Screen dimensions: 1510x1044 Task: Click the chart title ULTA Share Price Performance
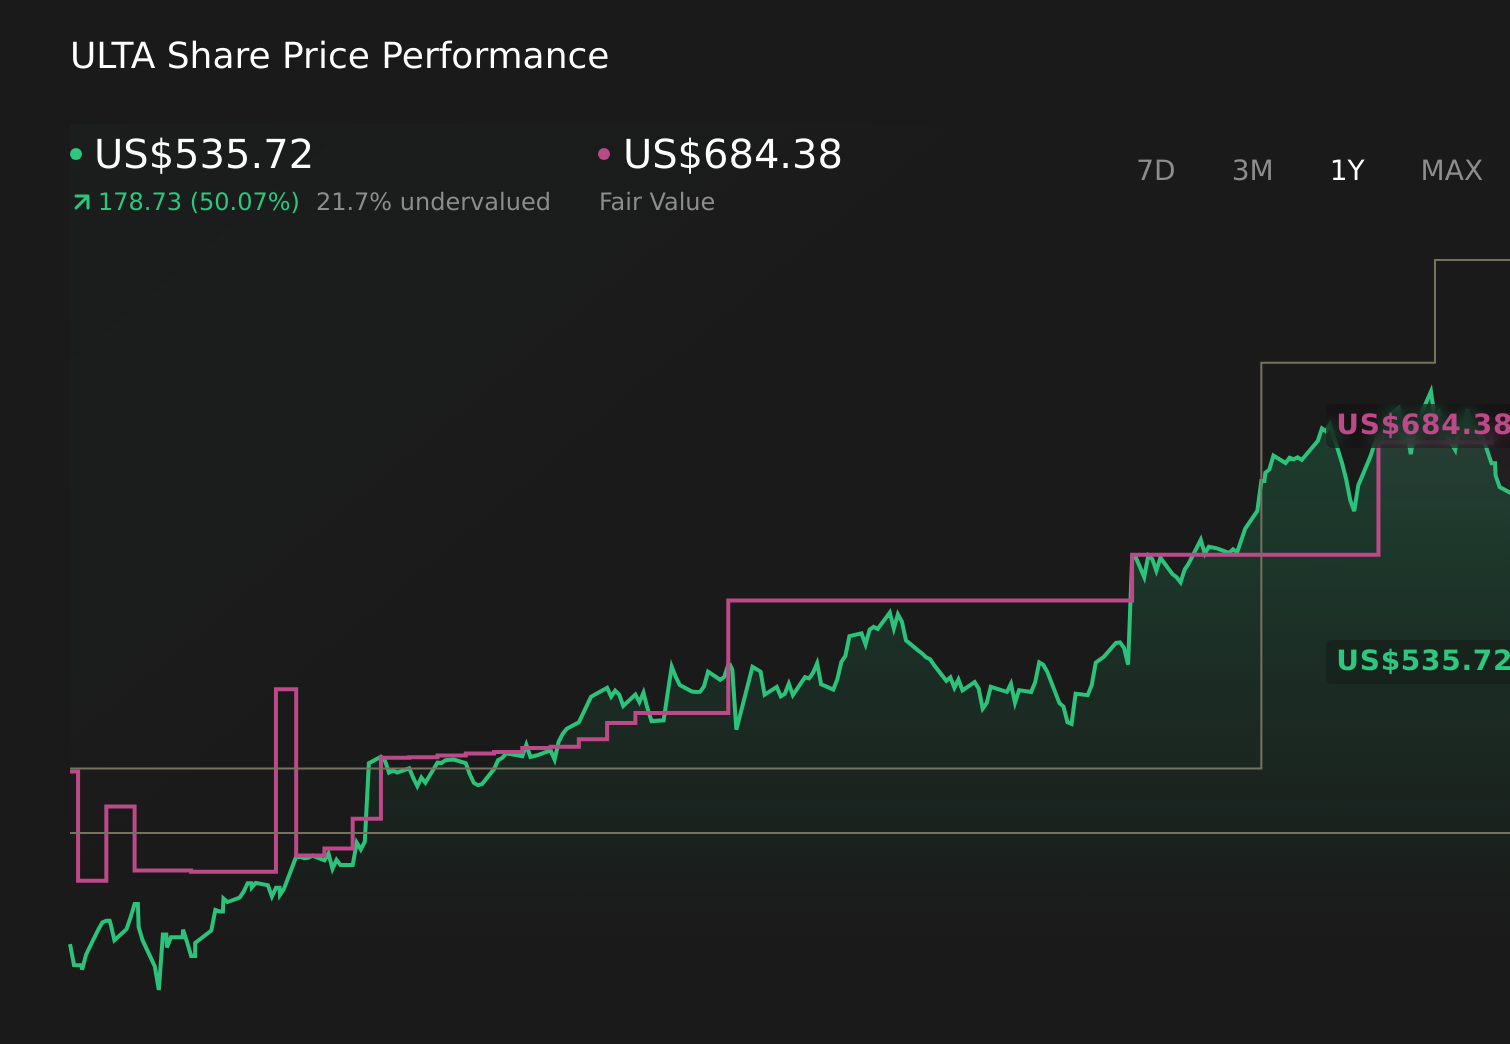point(339,55)
